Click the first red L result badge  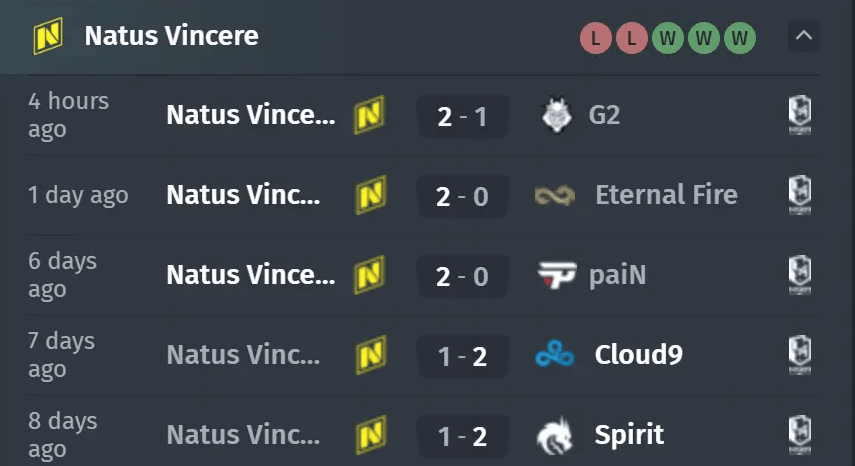596,39
